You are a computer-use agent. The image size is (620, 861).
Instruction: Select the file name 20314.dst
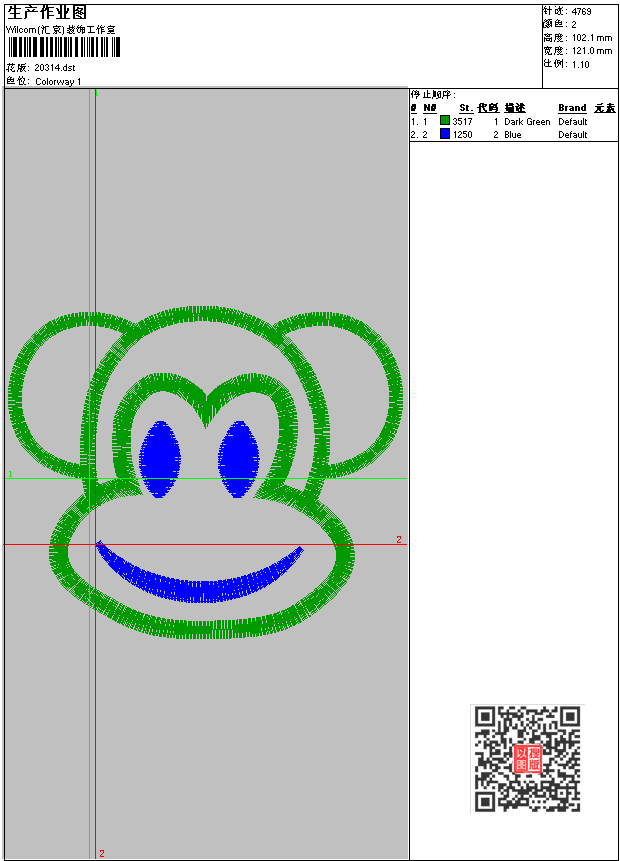tap(55, 68)
